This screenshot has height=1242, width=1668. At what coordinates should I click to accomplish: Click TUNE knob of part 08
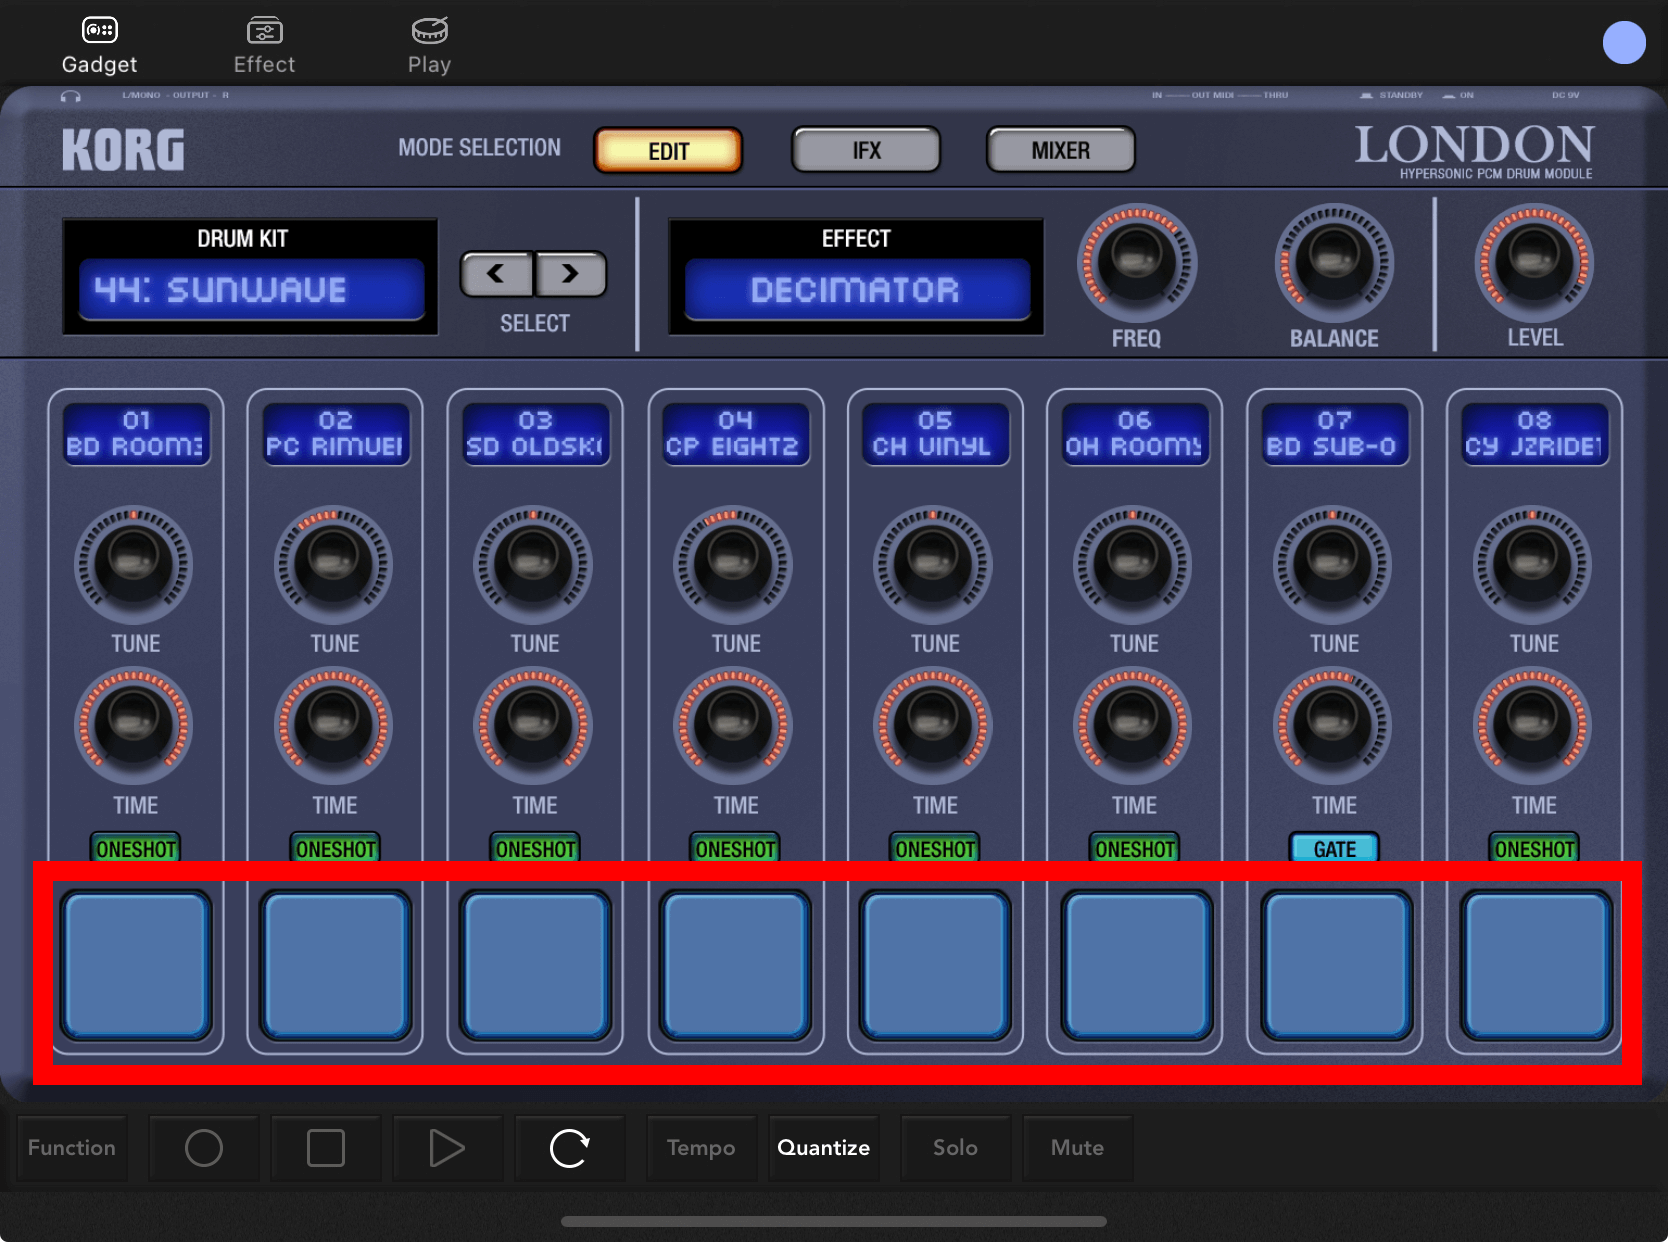click(1532, 564)
